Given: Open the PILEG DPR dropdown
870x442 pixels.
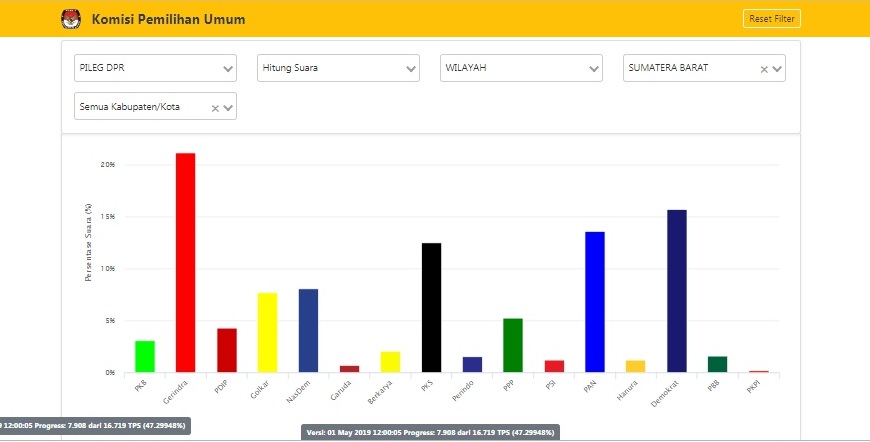Looking at the screenshot, I should click(x=155, y=69).
